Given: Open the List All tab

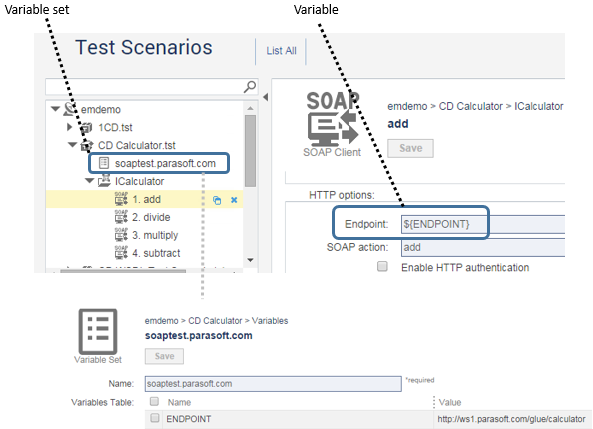Looking at the screenshot, I should pos(281,51).
